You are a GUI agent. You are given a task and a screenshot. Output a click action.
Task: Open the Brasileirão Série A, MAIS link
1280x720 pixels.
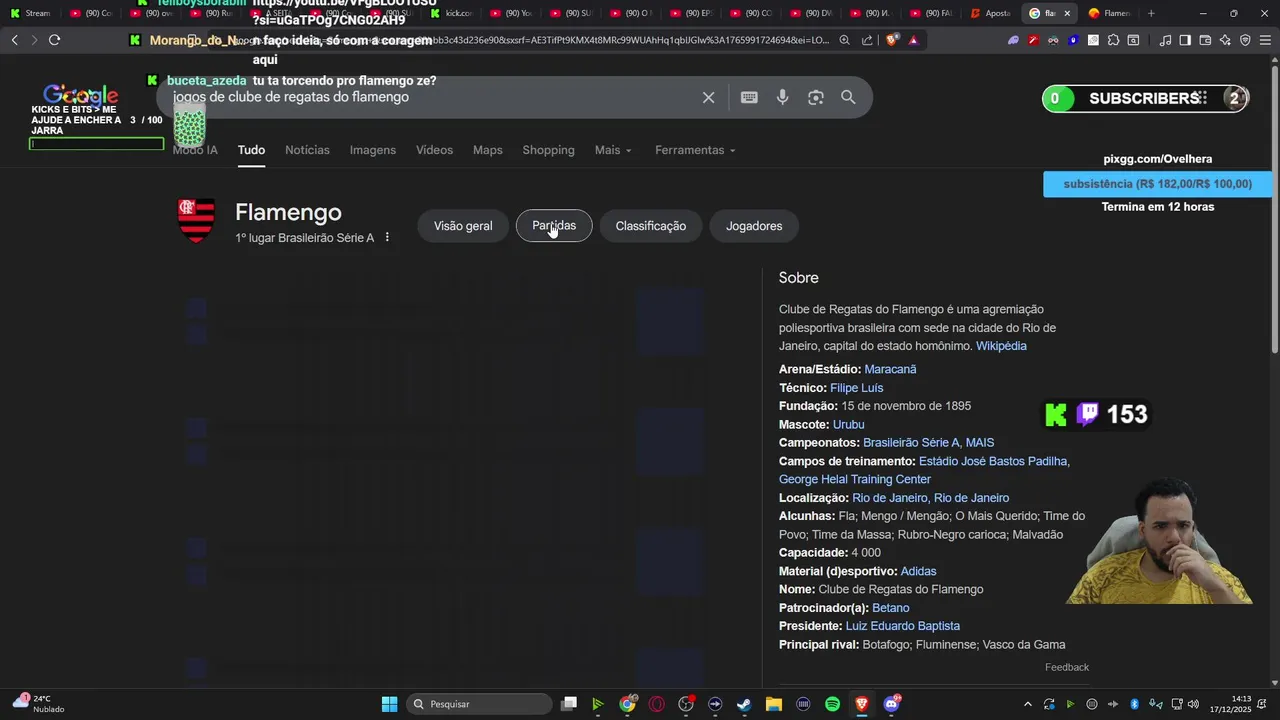(x=928, y=443)
